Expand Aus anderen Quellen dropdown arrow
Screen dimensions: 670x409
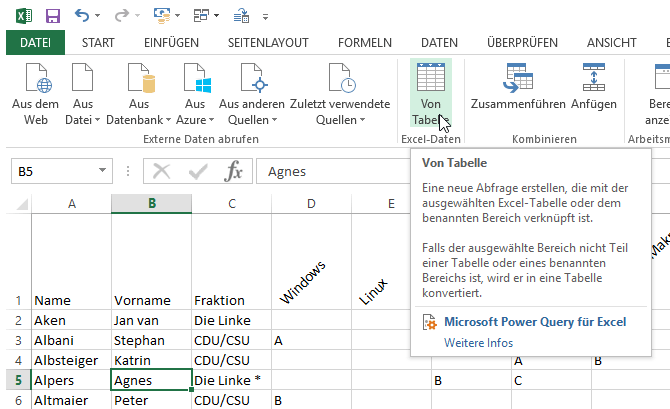coord(274,120)
